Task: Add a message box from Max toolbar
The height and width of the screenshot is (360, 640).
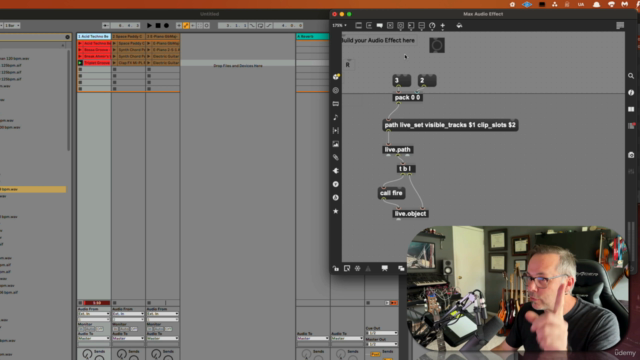Action: 369,25
